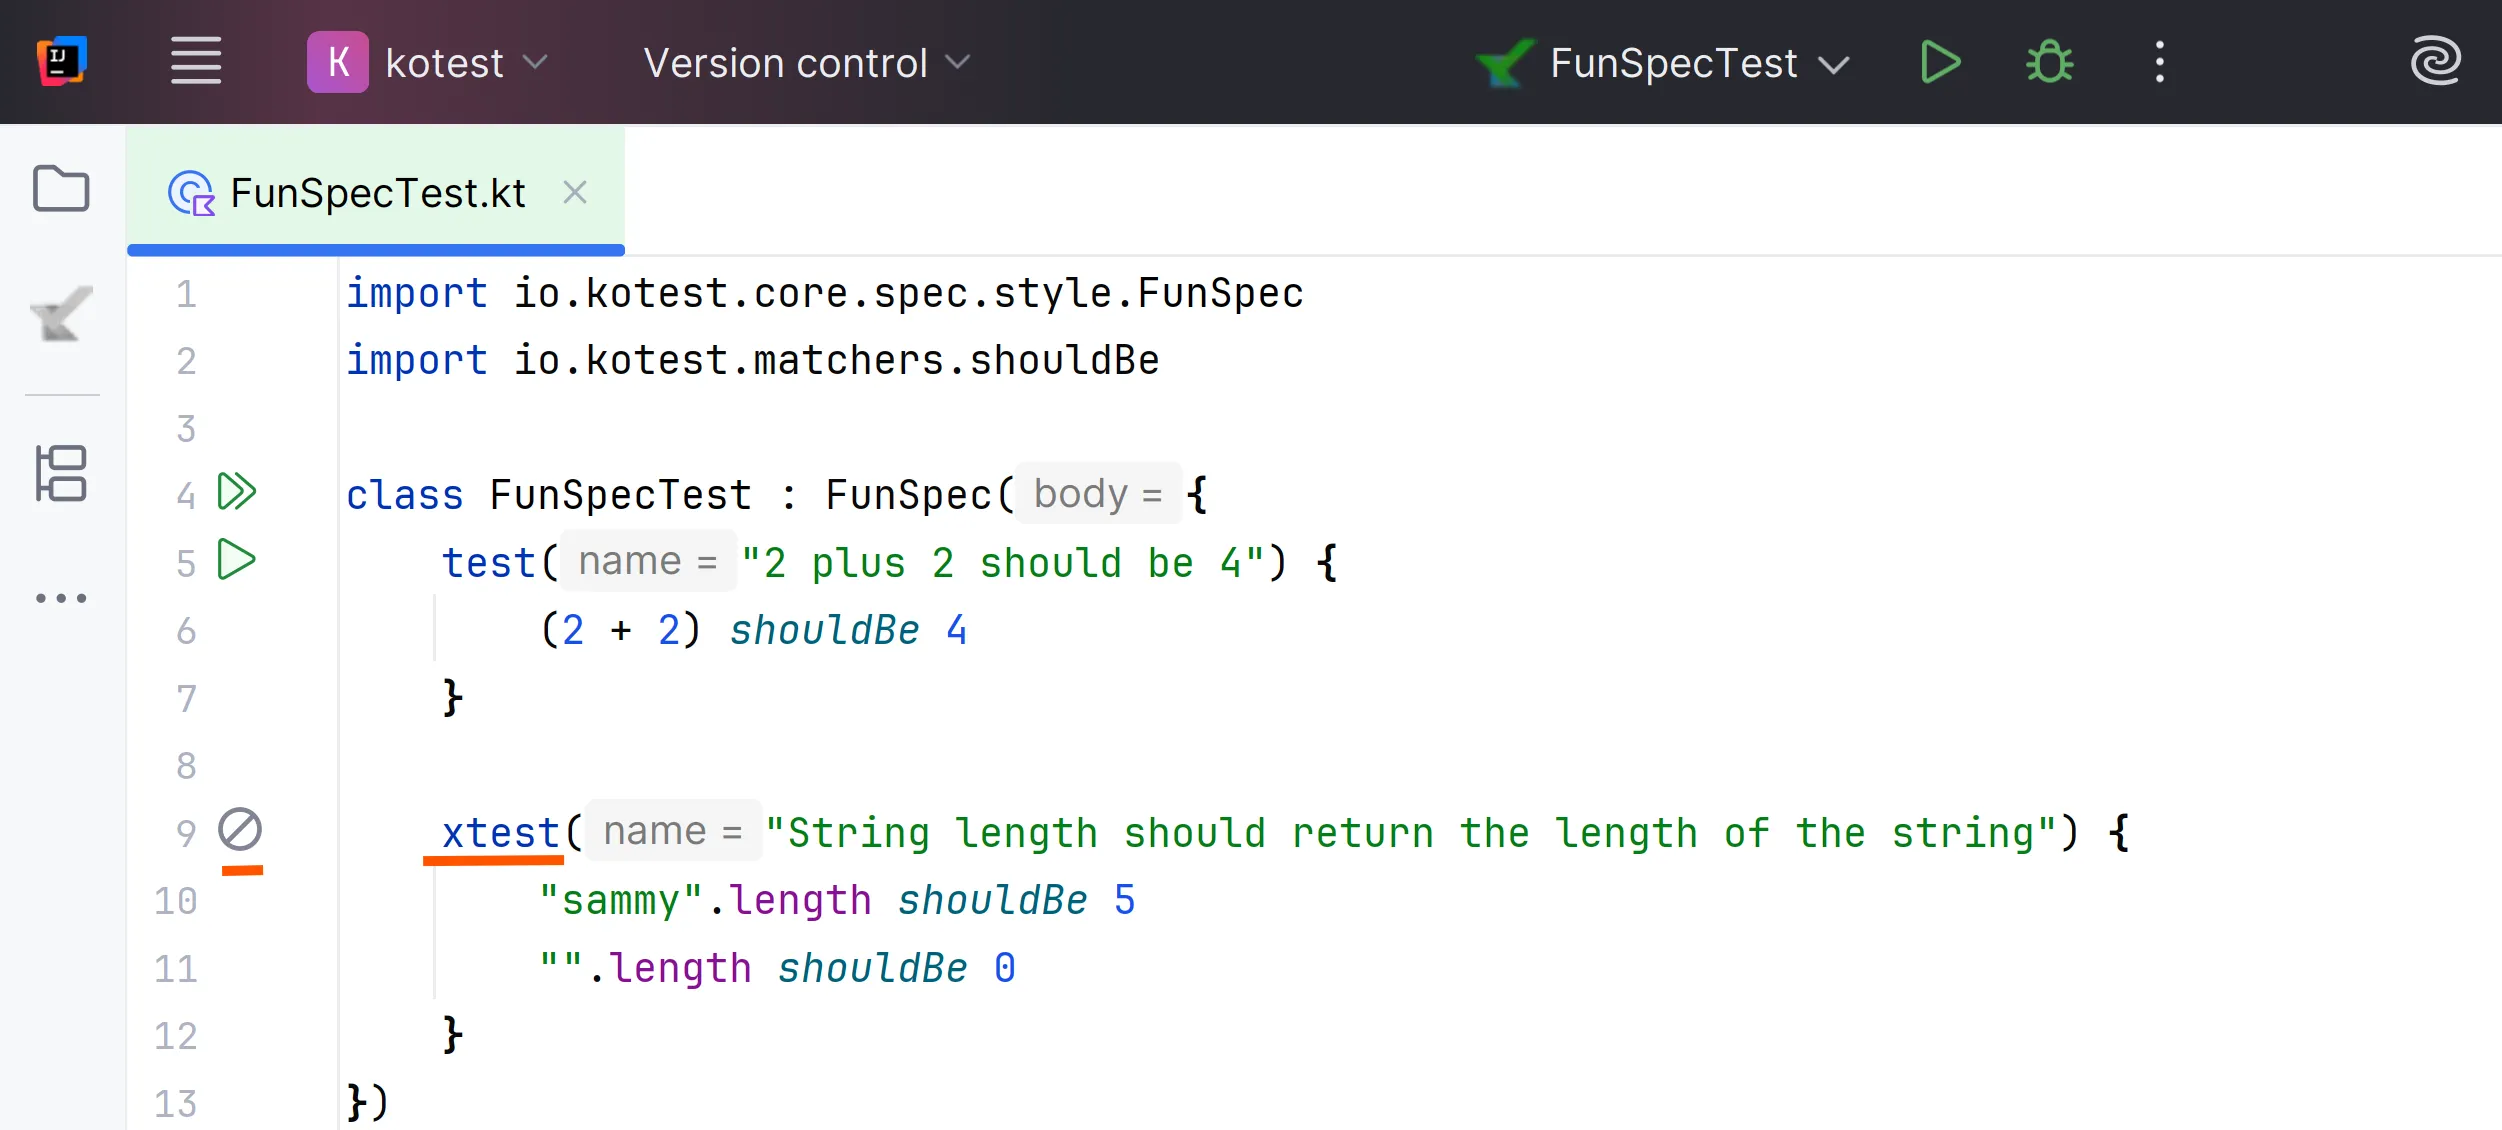Open the vertical three-dot more actions menu
Screen dimensions: 2502x1130
pyautogui.click(x=2159, y=62)
